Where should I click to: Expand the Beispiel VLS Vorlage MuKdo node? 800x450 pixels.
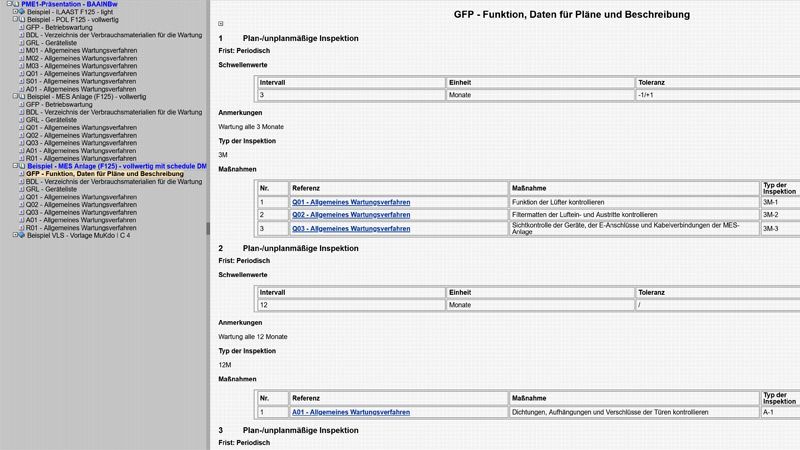point(14,235)
